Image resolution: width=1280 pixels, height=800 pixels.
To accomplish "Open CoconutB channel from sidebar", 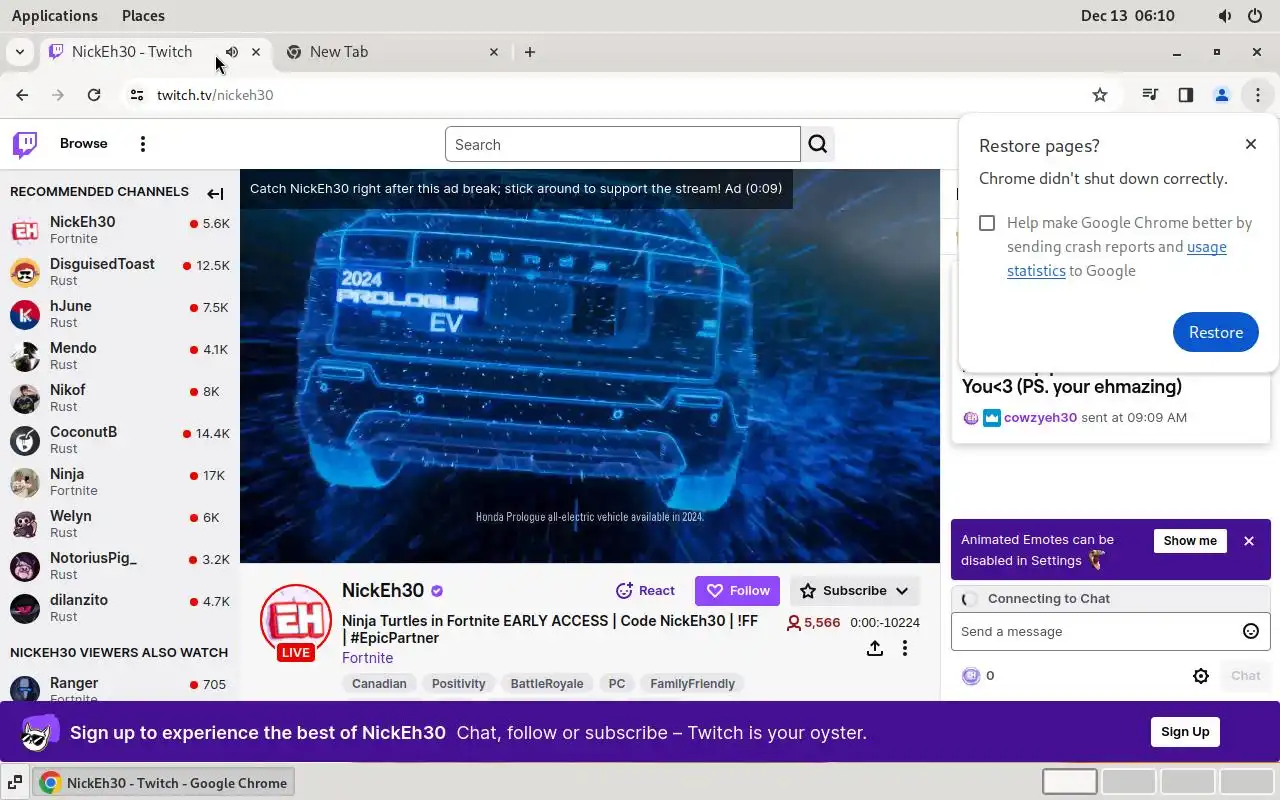I will 120,440.
